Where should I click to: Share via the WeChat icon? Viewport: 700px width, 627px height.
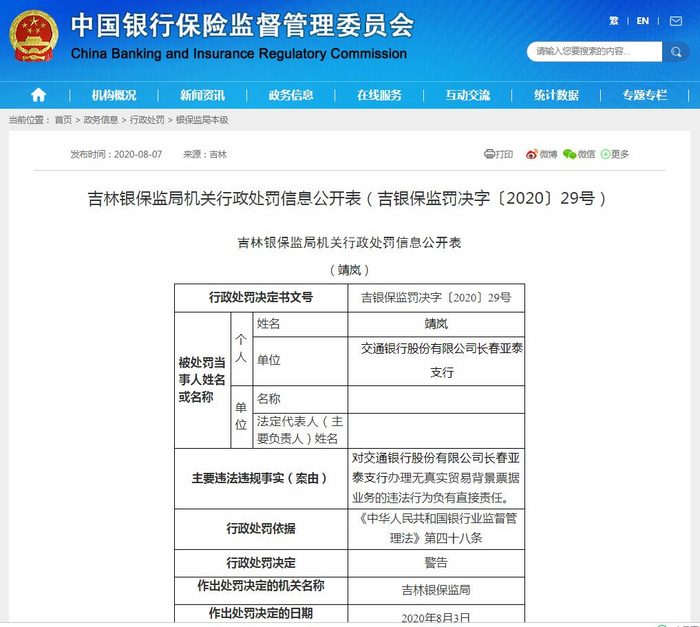point(569,154)
